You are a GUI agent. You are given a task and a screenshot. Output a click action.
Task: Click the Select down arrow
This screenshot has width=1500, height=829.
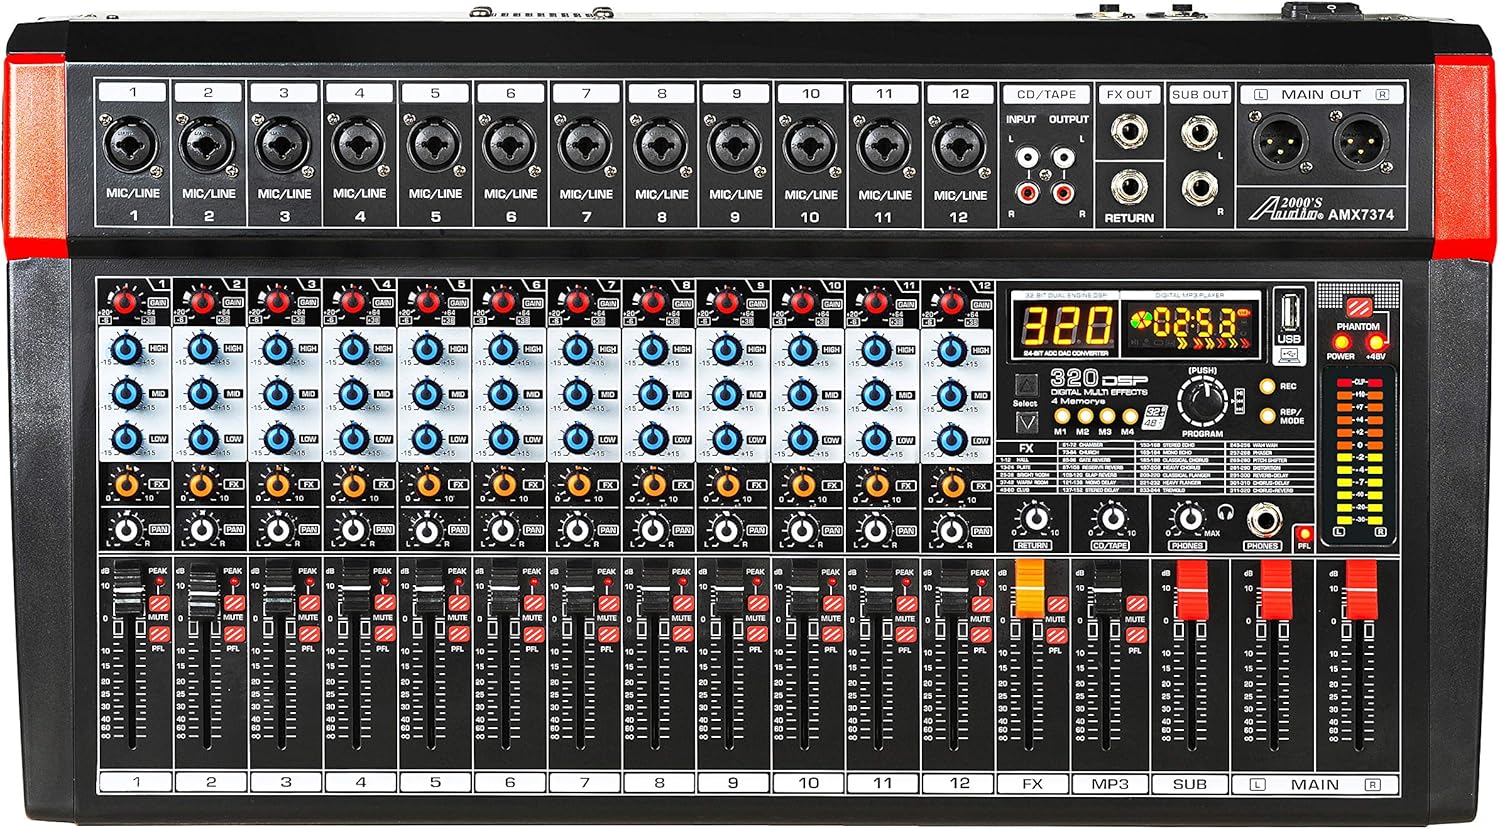click(1025, 421)
